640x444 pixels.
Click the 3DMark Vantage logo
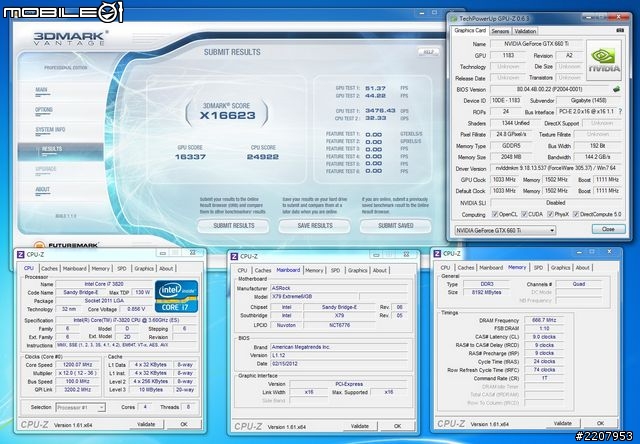point(70,38)
